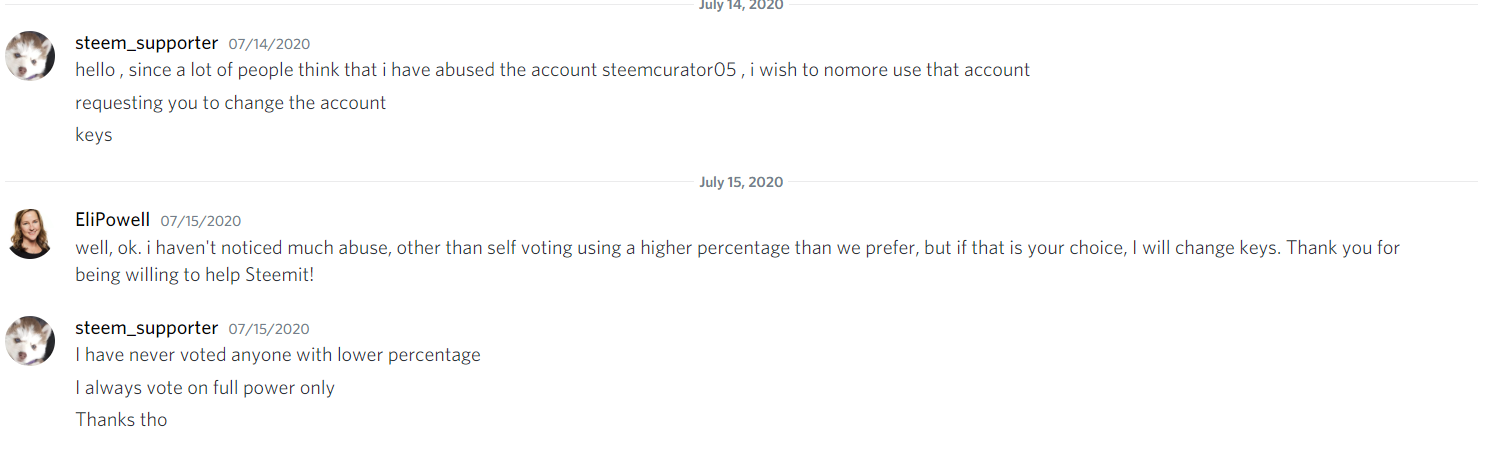The image size is (1485, 457).
Task: Open the EliPowell username link
Action: tap(112, 220)
